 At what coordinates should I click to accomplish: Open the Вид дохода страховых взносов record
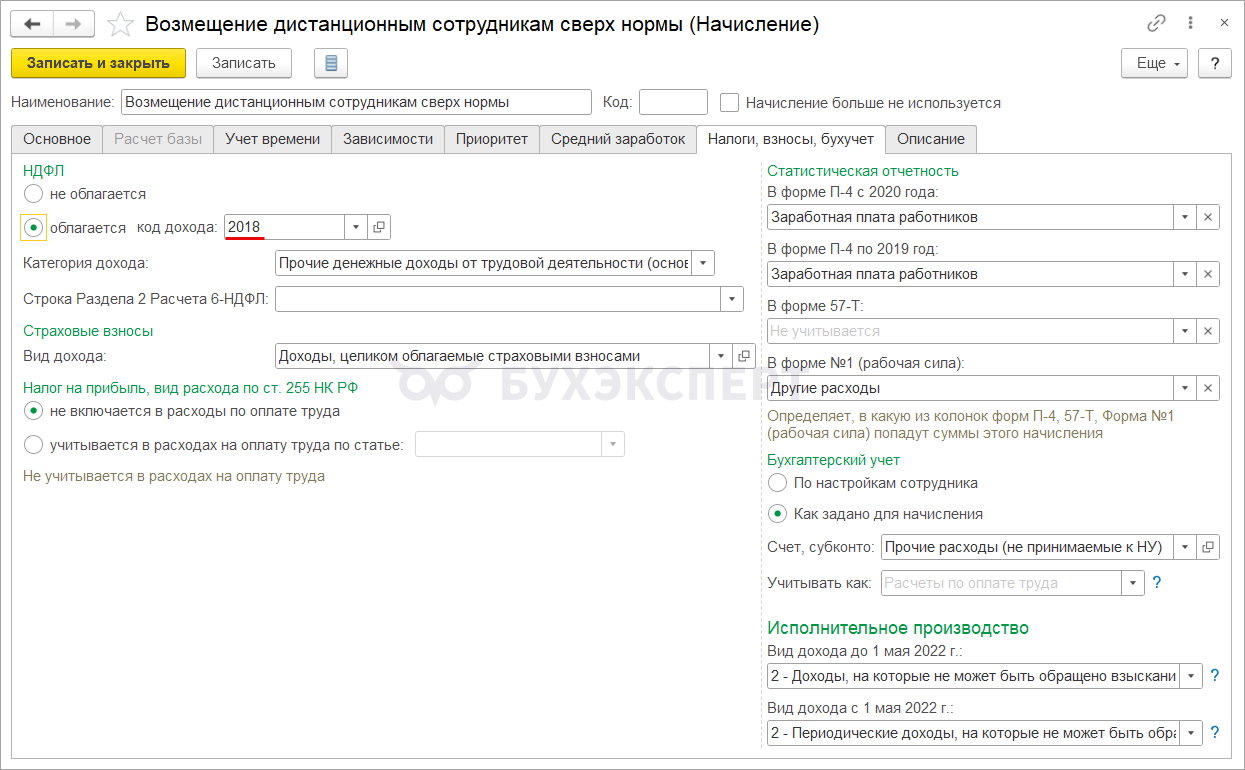click(x=744, y=356)
